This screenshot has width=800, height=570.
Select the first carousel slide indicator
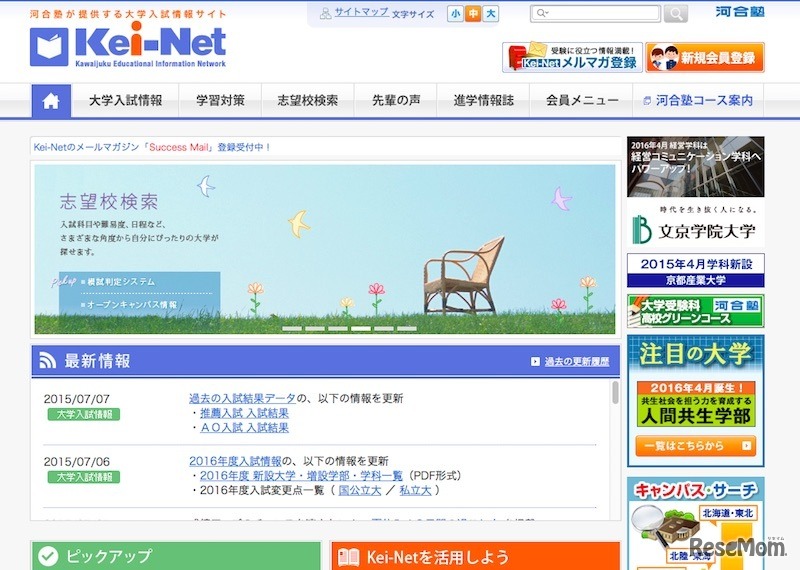[x=292, y=329]
